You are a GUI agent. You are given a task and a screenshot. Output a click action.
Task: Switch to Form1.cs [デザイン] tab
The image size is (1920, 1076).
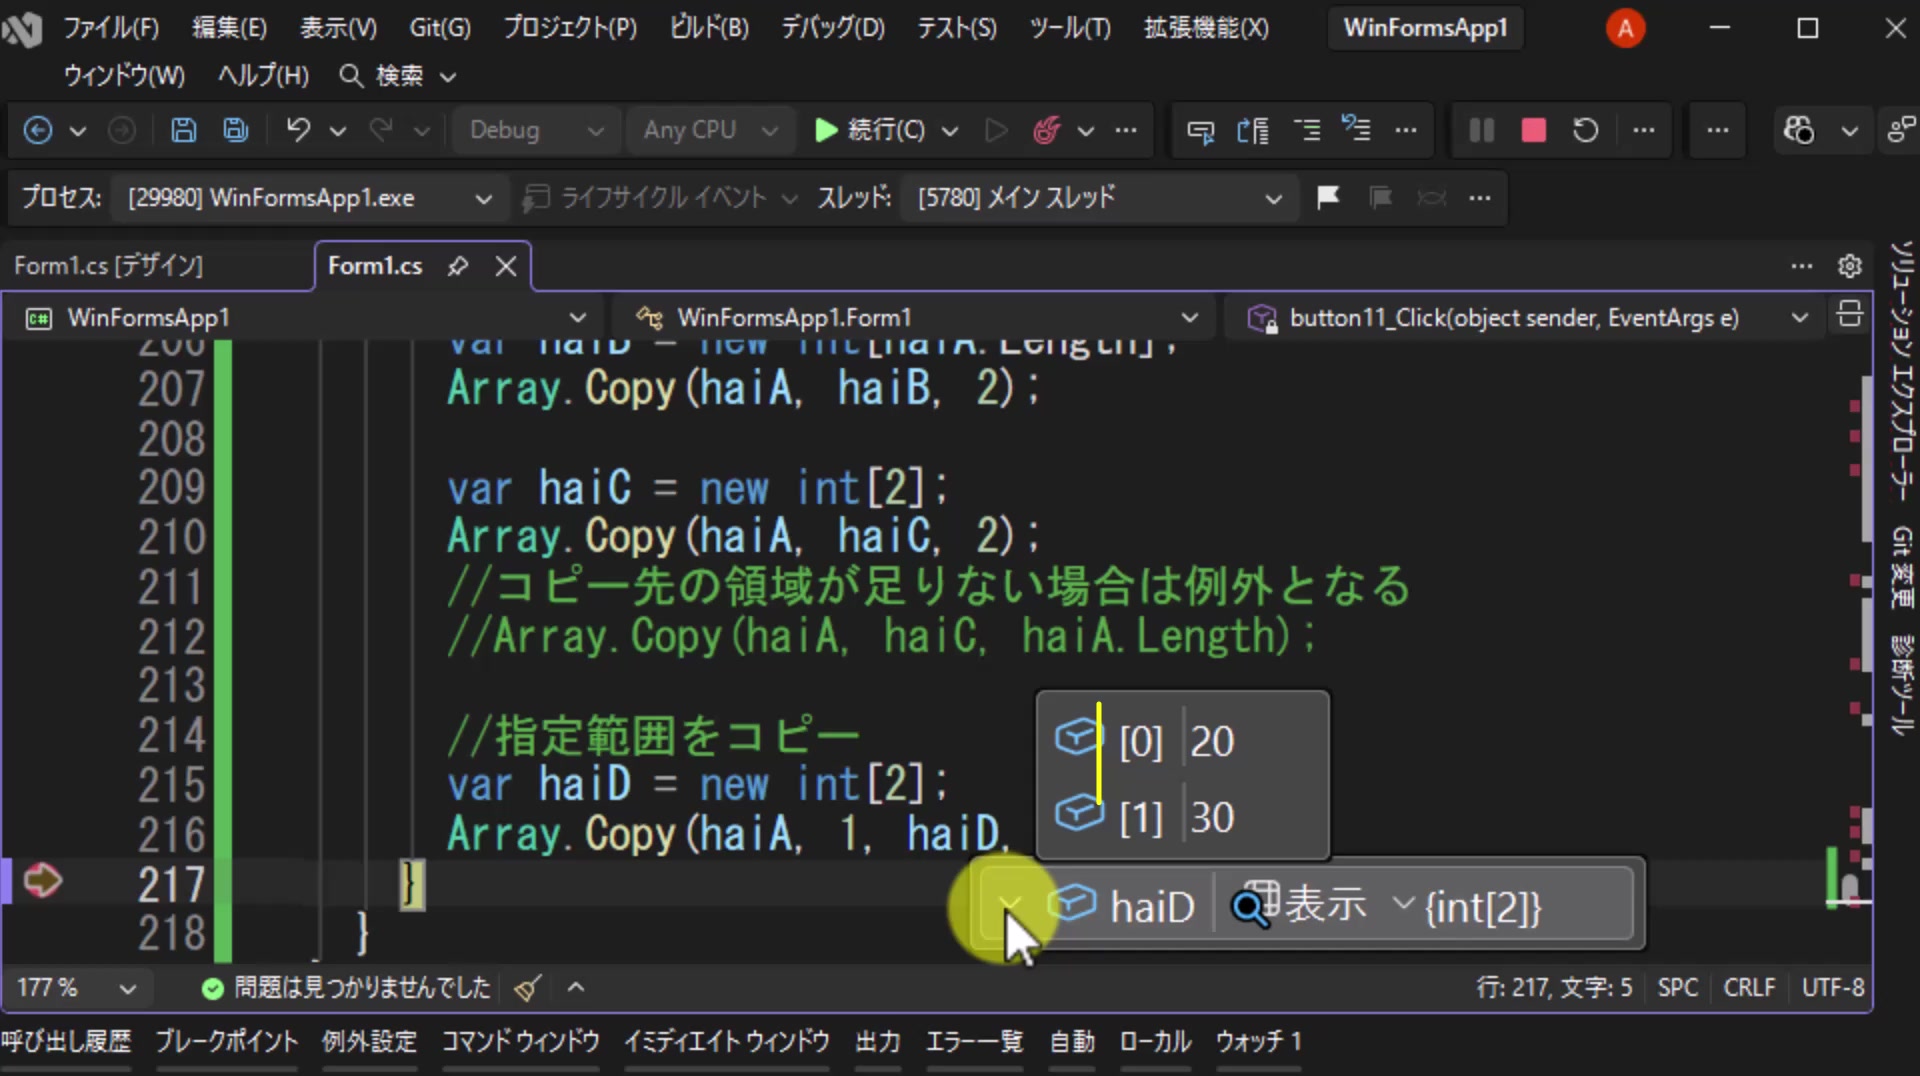108,266
